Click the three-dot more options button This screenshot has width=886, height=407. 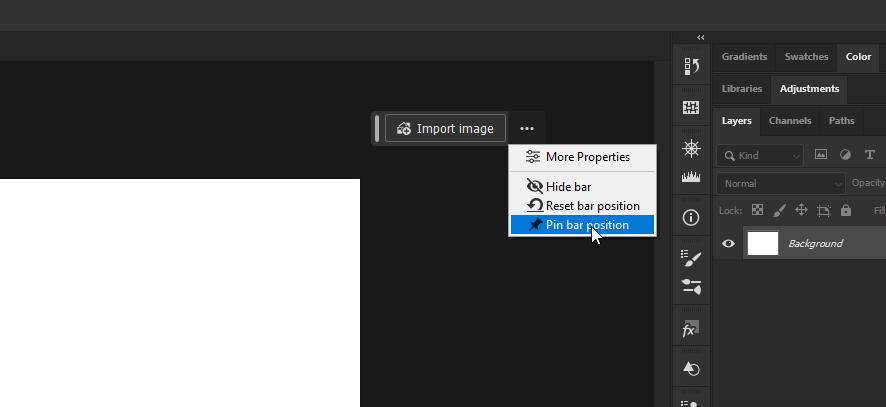point(527,129)
